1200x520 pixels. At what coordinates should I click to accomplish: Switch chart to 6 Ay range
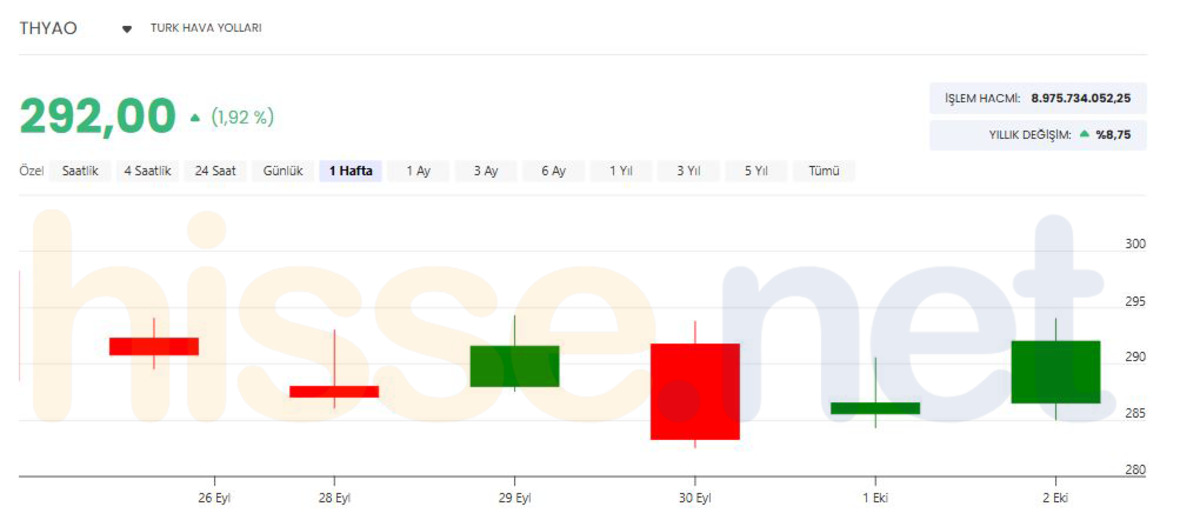click(553, 171)
